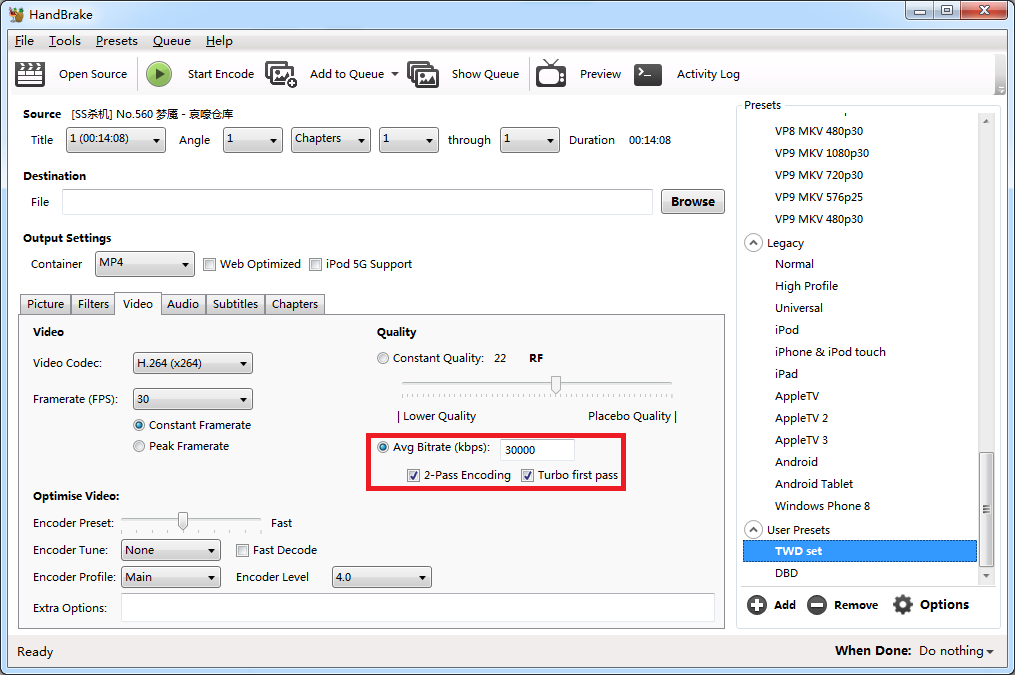Click the HandBrake app icon in title bar
The width and height of the screenshot is (1015, 675).
pos(16,14)
